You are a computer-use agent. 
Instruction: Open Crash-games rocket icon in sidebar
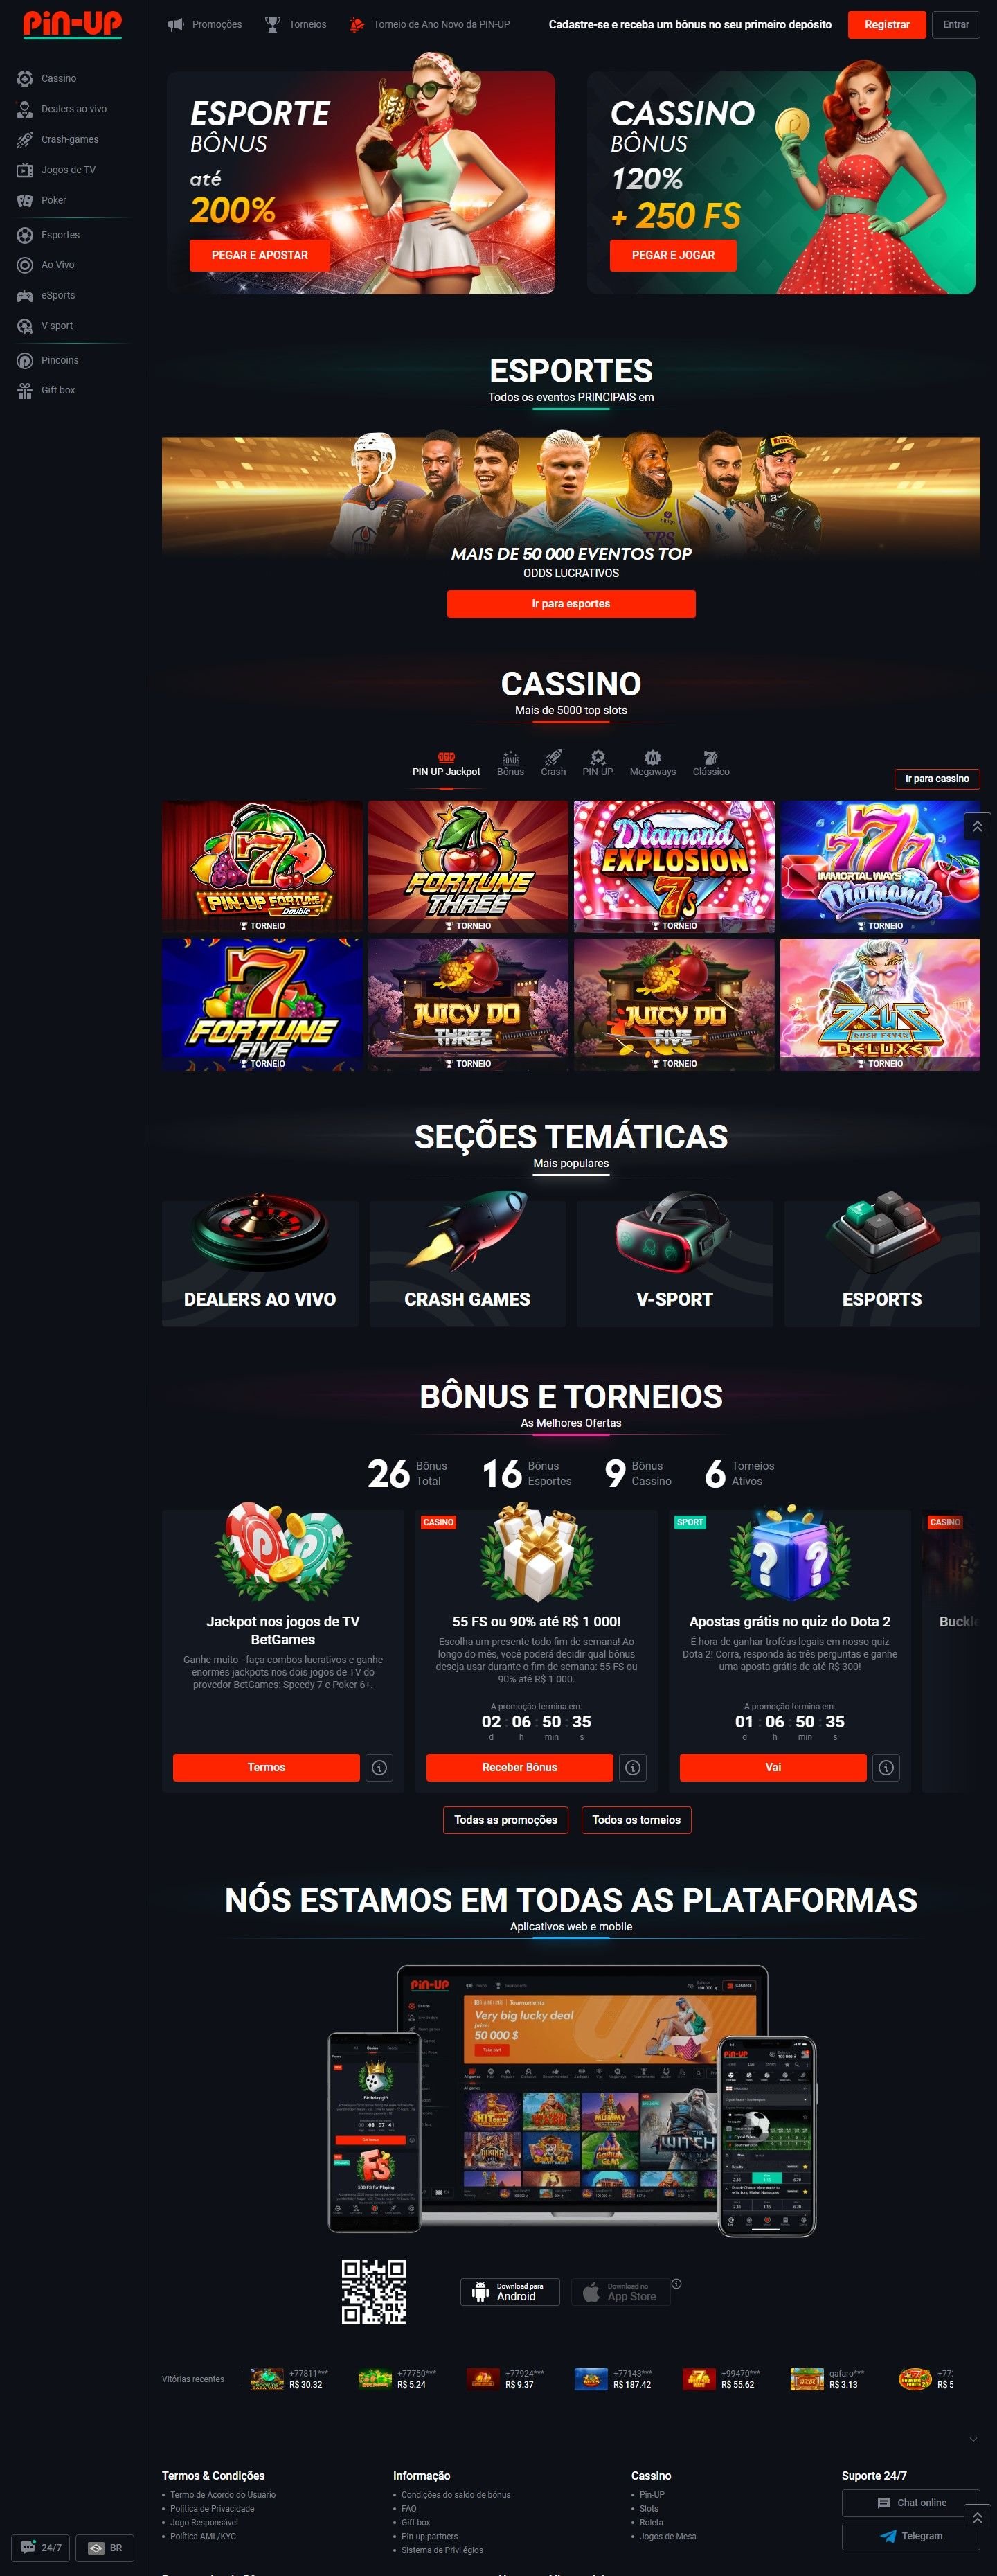pos(25,140)
